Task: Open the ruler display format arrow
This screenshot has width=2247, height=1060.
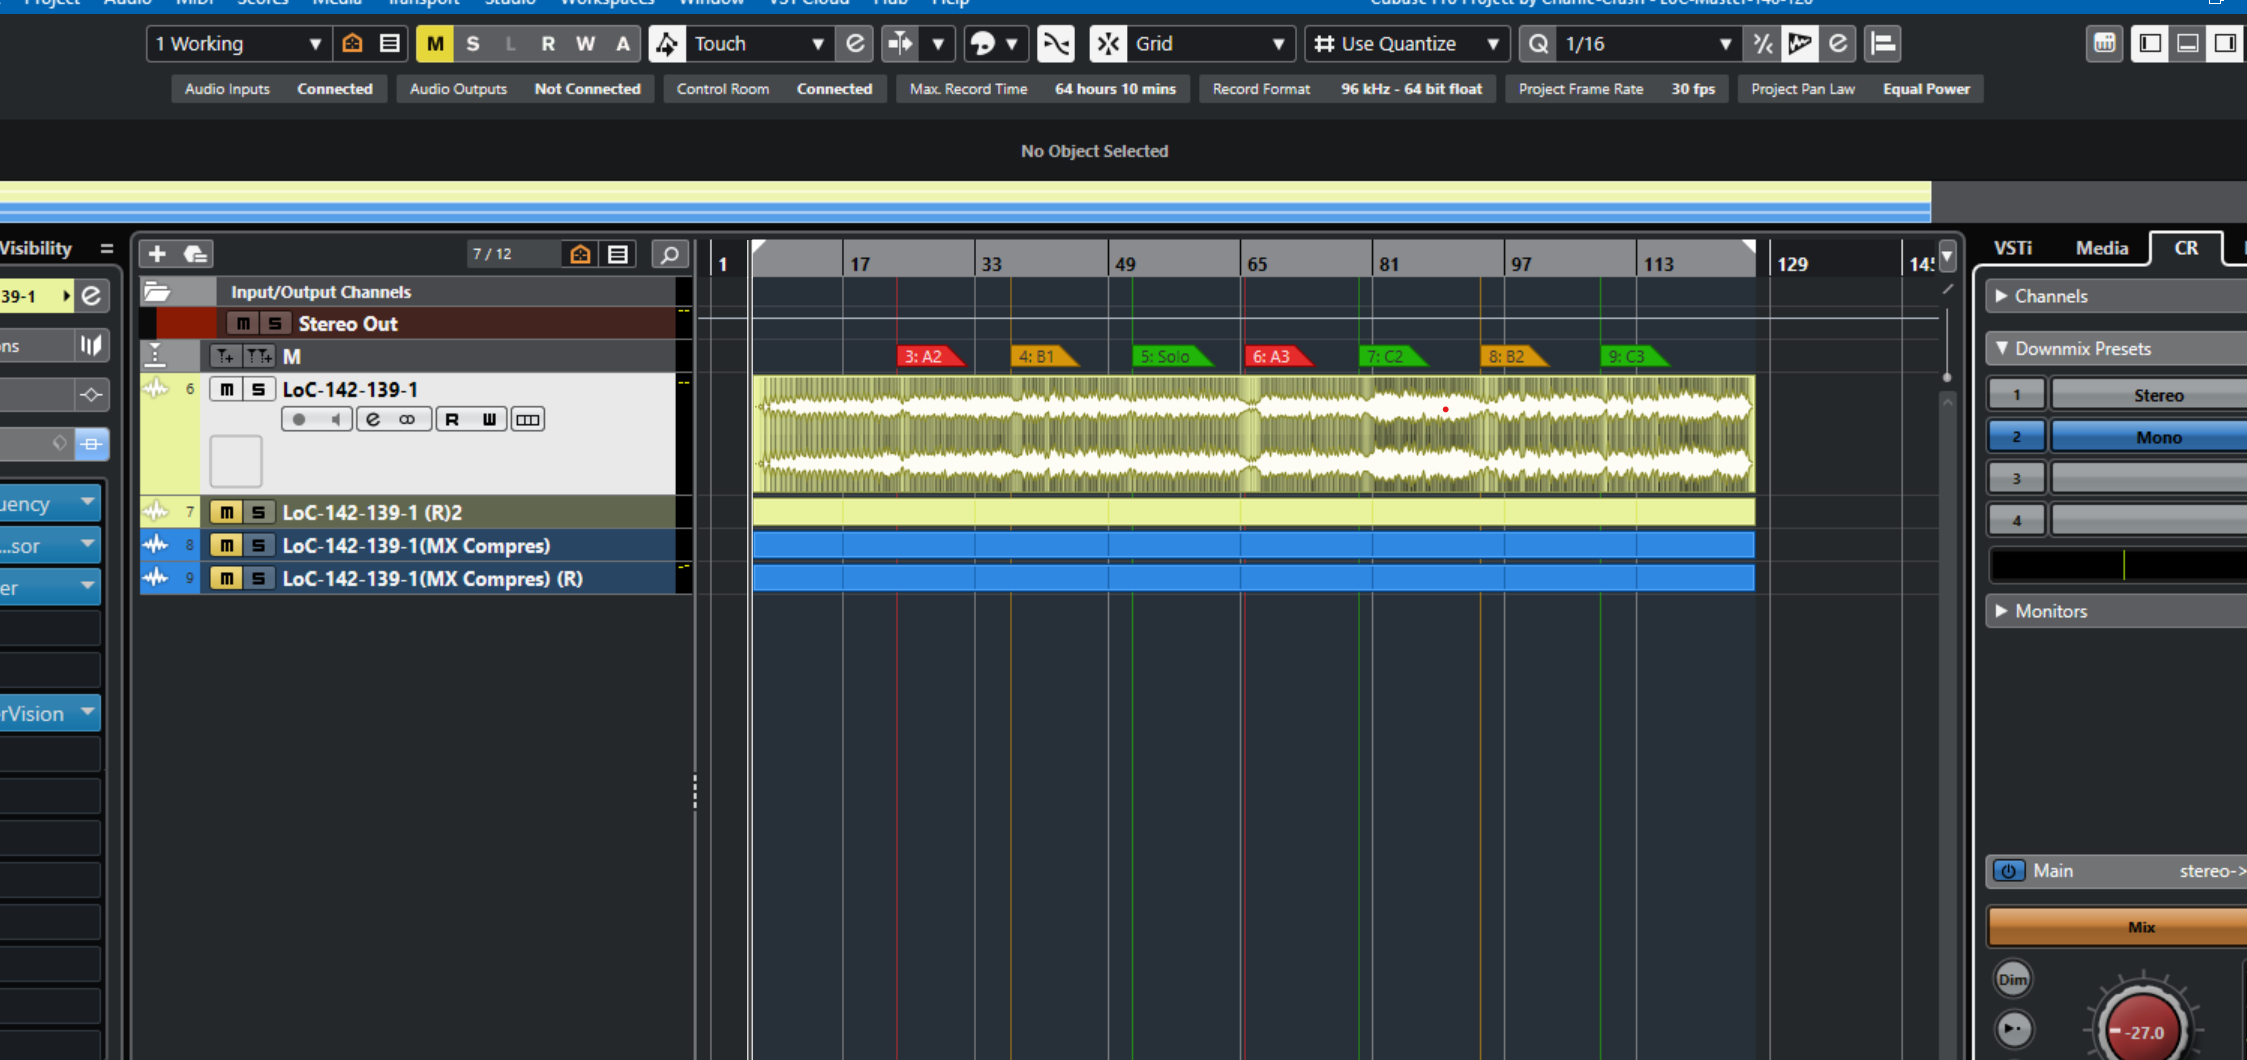Action: (x=1947, y=256)
